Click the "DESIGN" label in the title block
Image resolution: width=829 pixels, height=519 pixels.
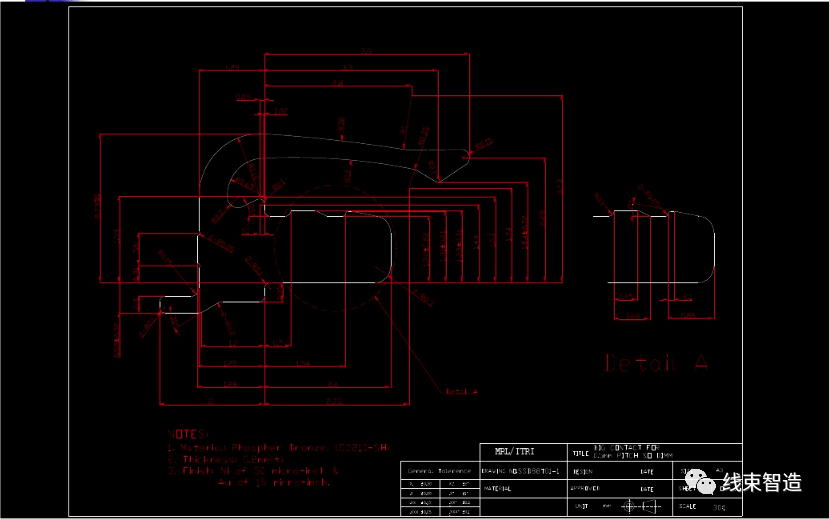click(583, 471)
